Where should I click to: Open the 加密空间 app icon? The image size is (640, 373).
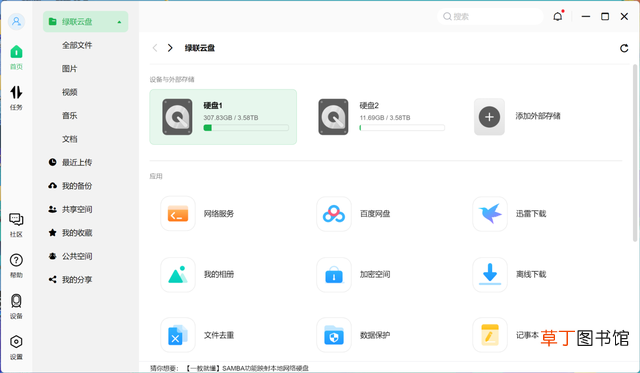click(x=334, y=274)
